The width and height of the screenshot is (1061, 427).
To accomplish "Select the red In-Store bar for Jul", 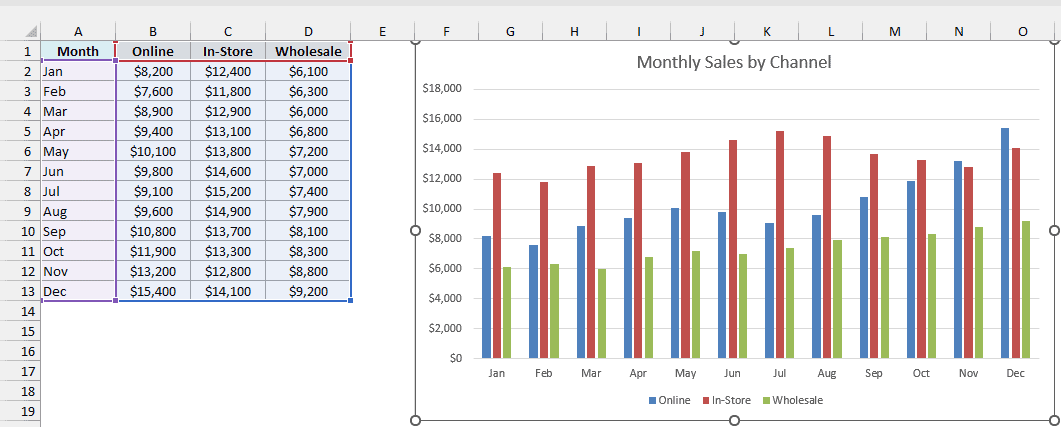I will tap(780, 244).
